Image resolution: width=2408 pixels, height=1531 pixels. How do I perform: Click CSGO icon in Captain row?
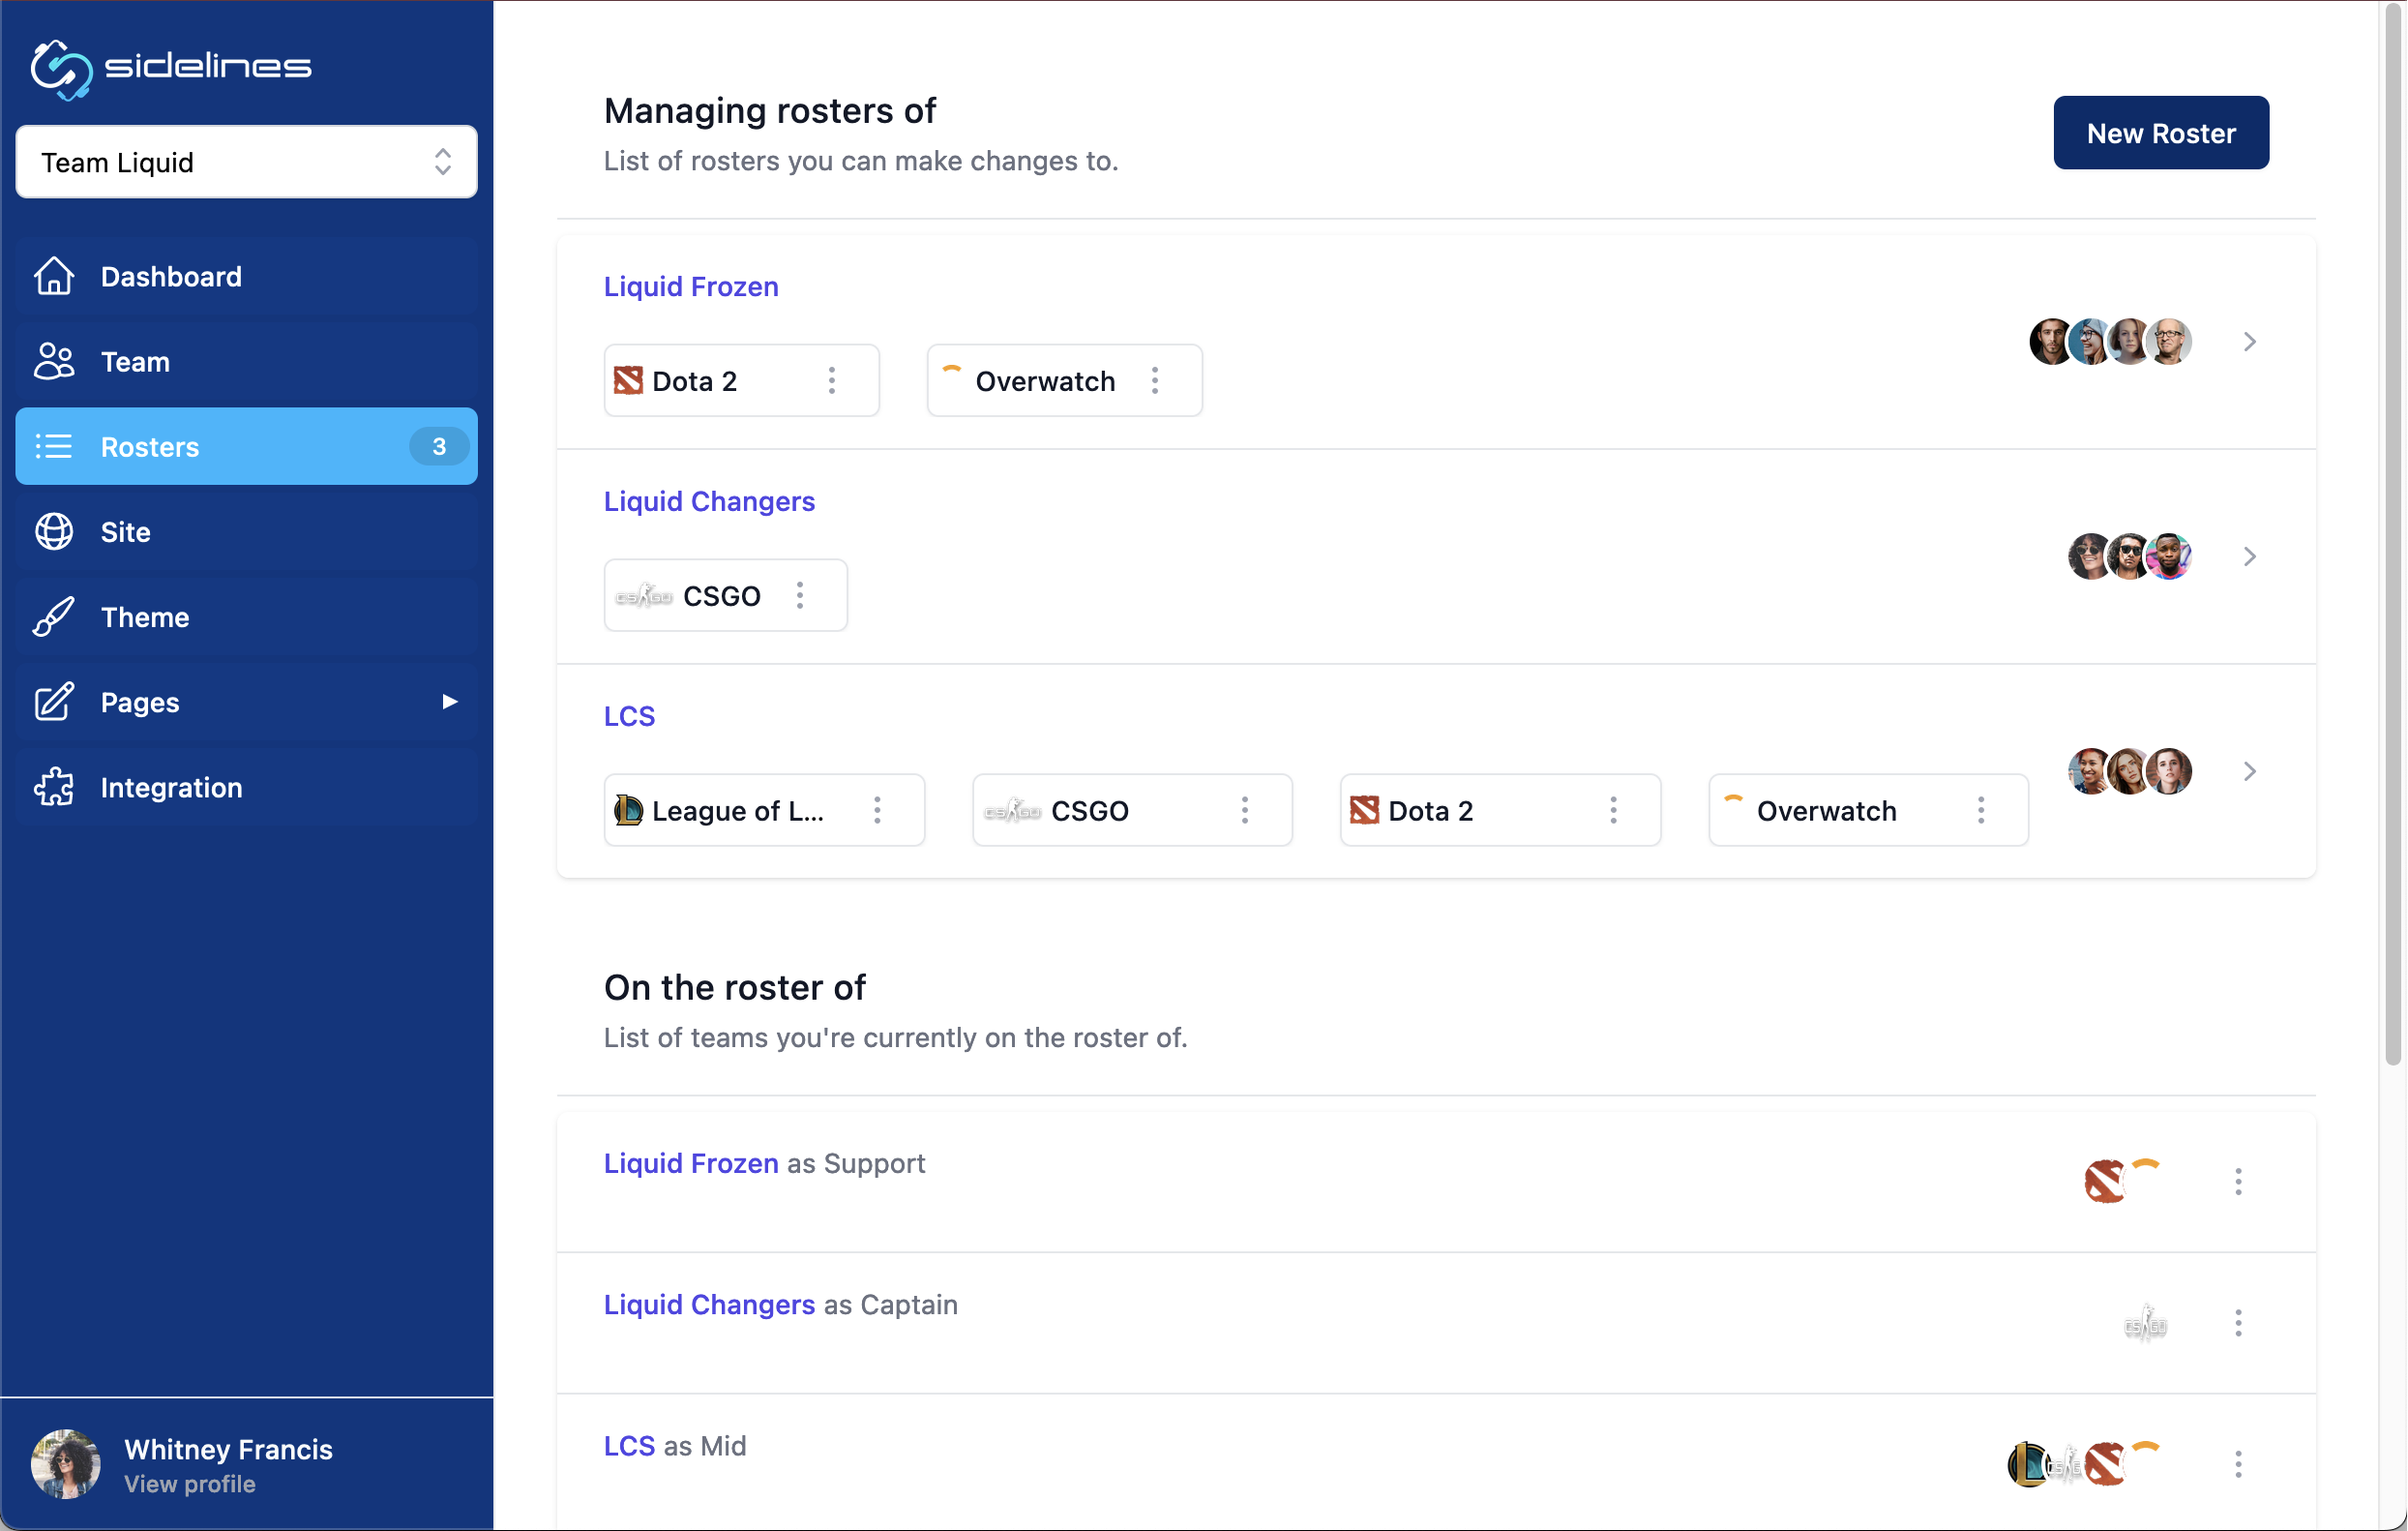pos(2145,1324)
